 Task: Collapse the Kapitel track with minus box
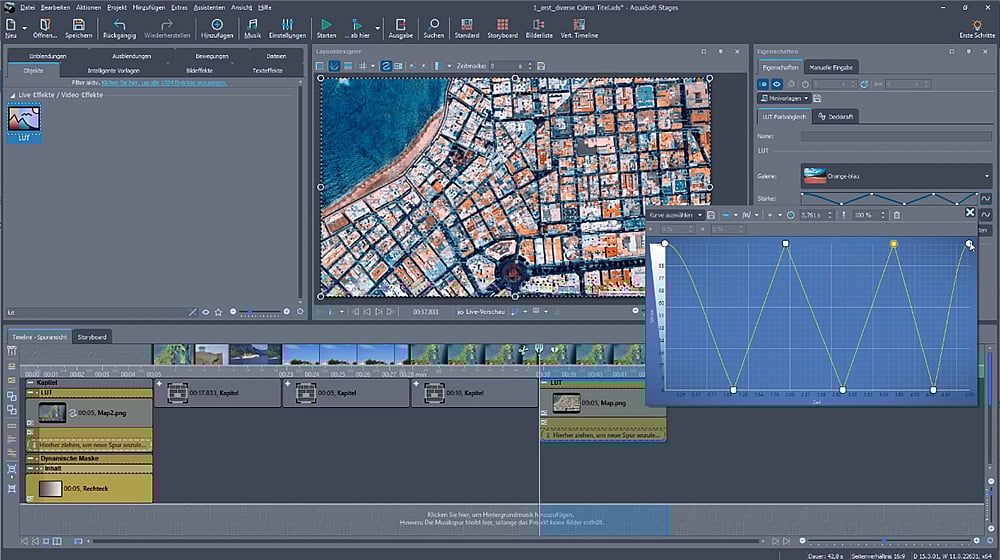(30, 382)
